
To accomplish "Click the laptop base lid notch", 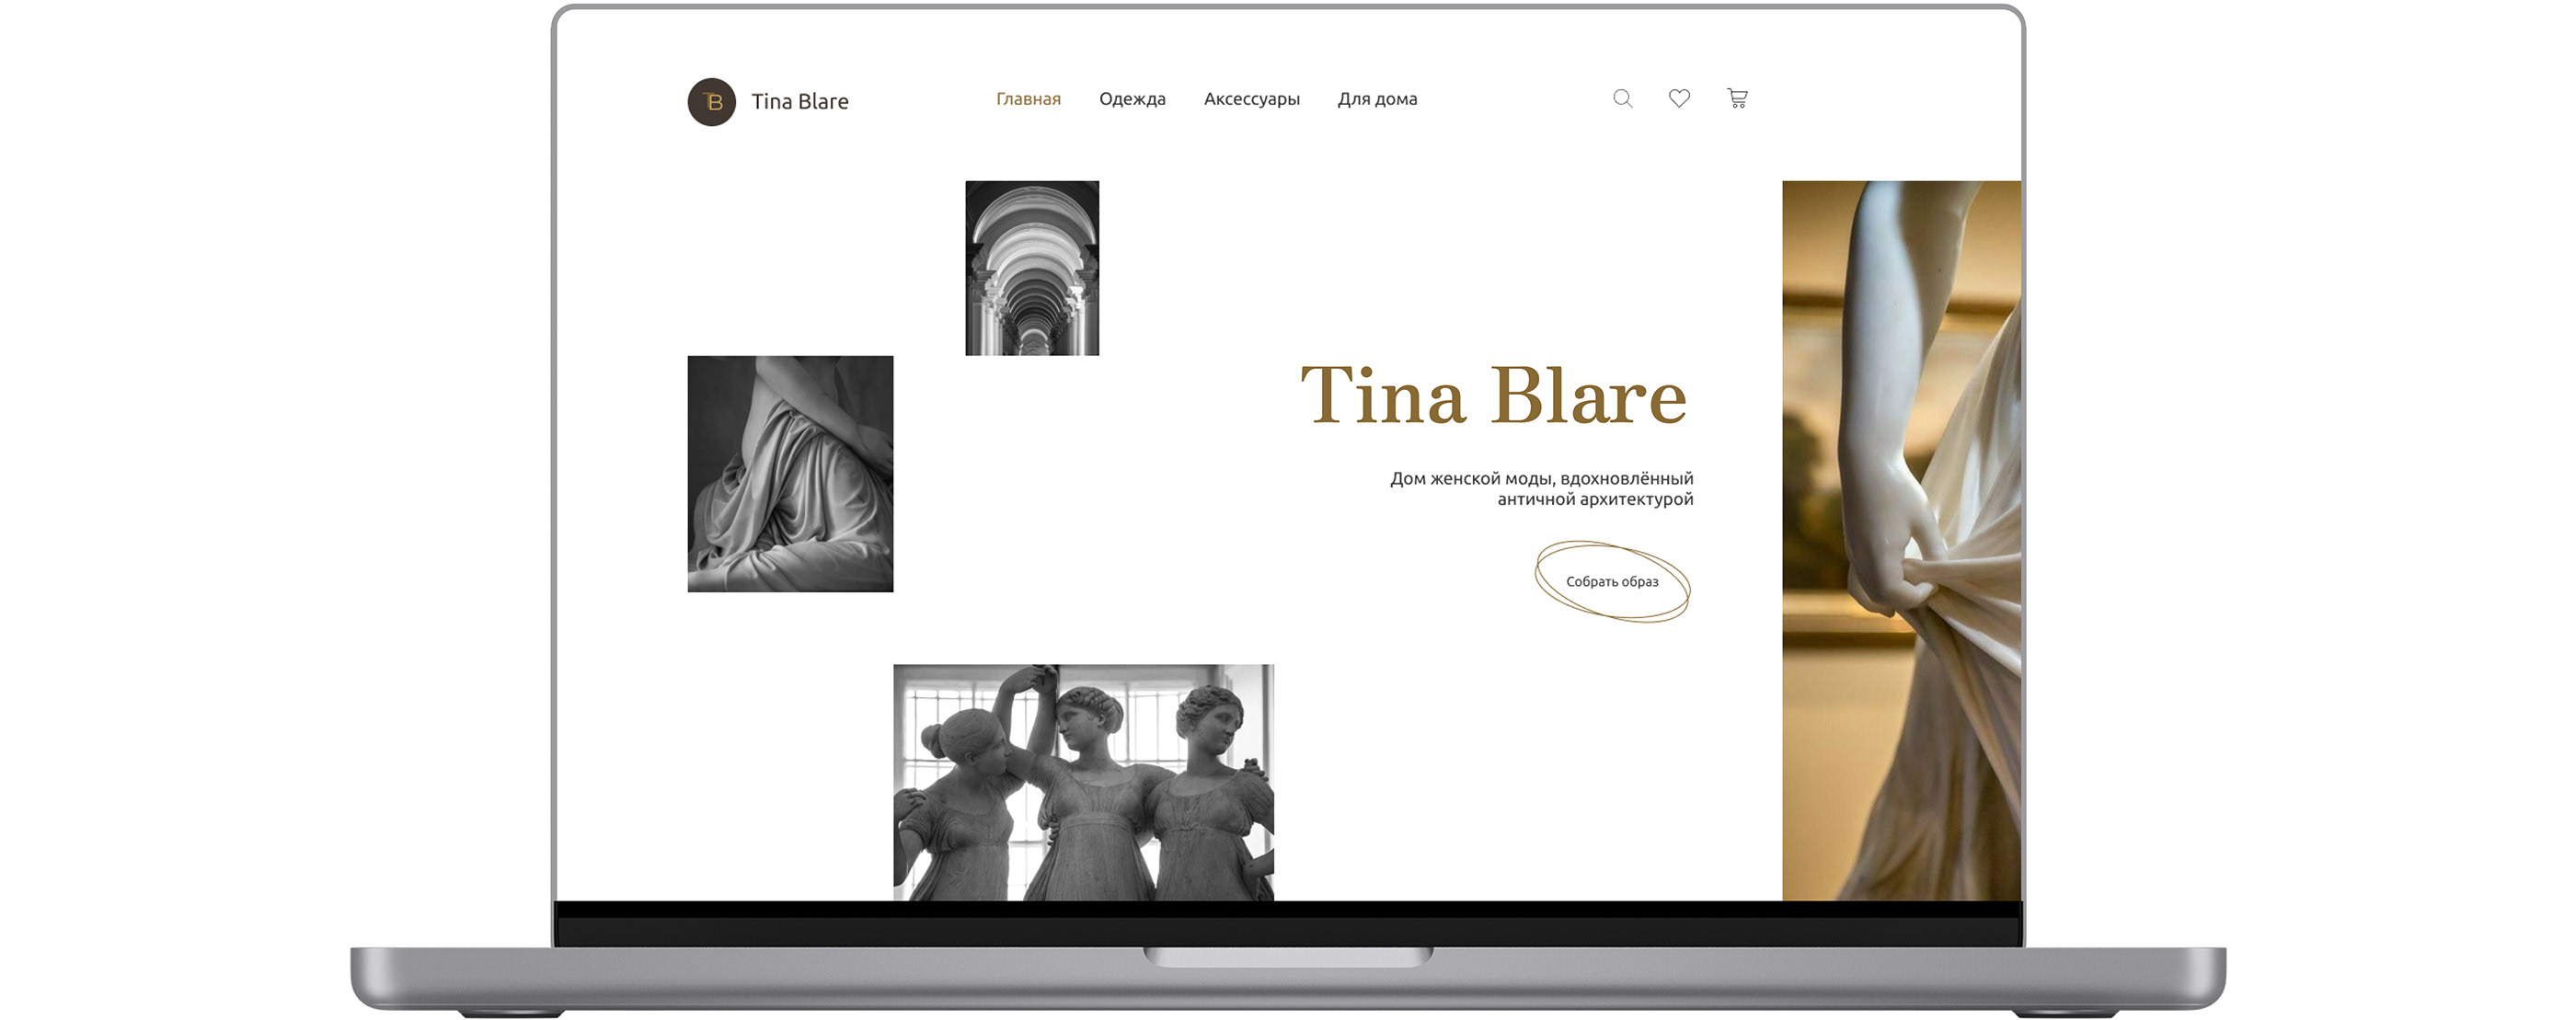I will [x=1288, y=957].
